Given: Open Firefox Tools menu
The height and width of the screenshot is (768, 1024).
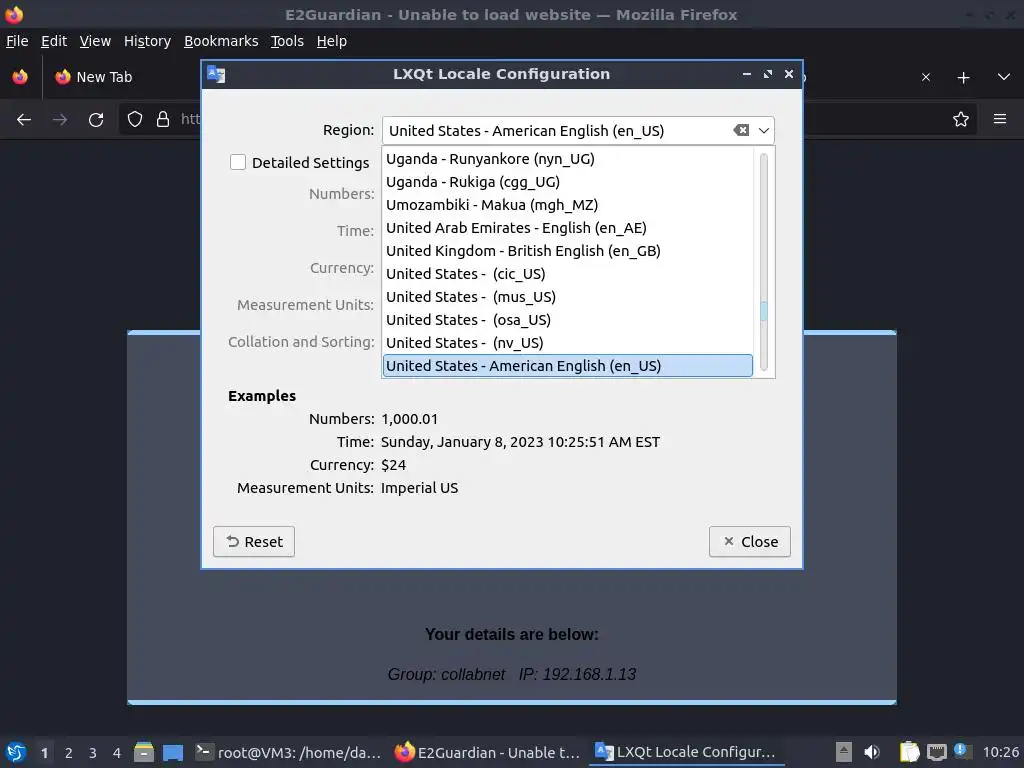Looking at the screenshot, I should pos(287,41).
